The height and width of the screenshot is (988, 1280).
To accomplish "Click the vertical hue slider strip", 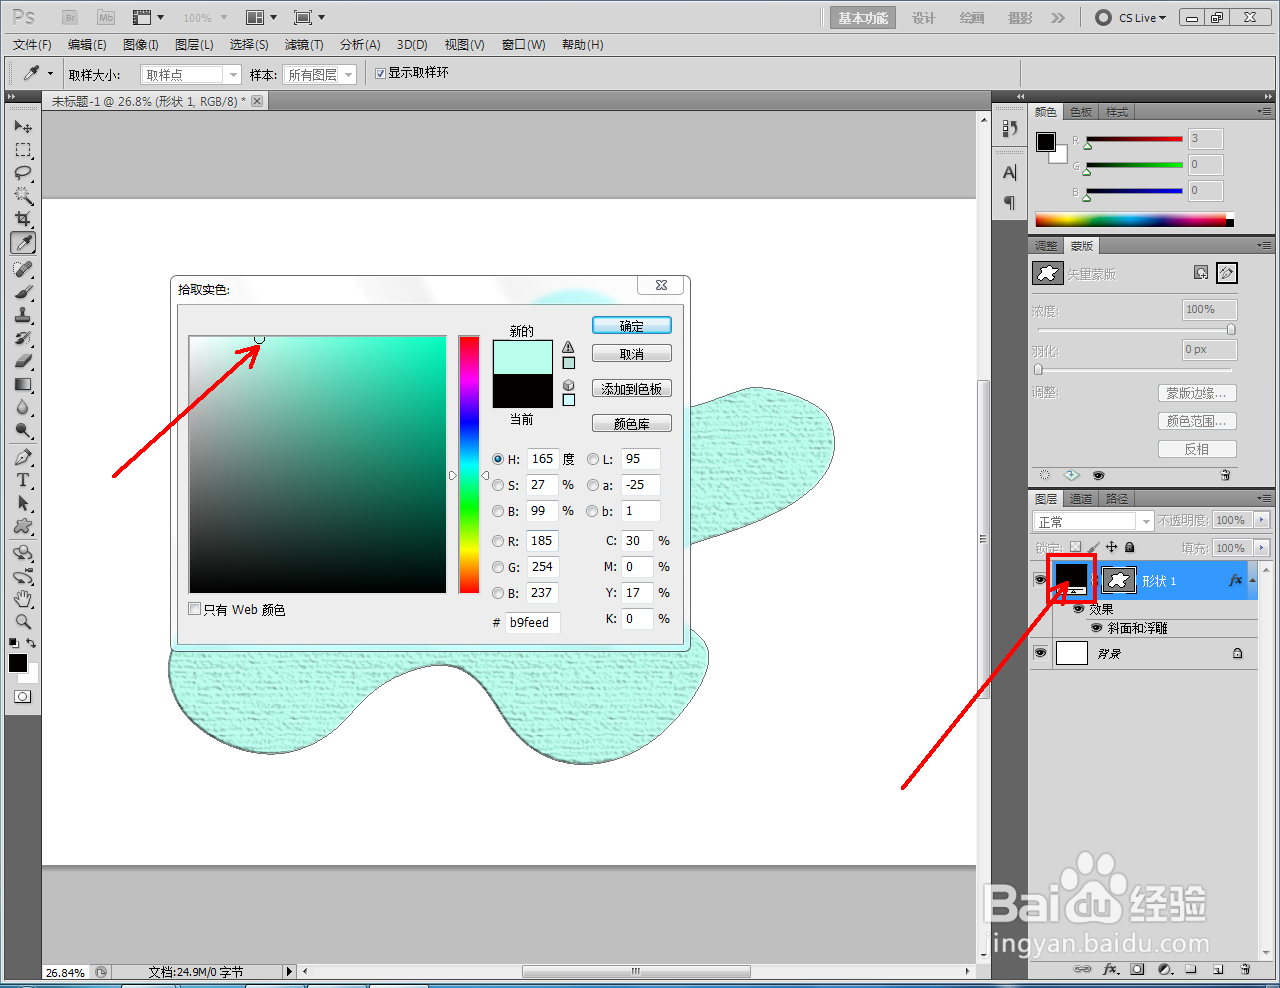I will coord(469,465).
